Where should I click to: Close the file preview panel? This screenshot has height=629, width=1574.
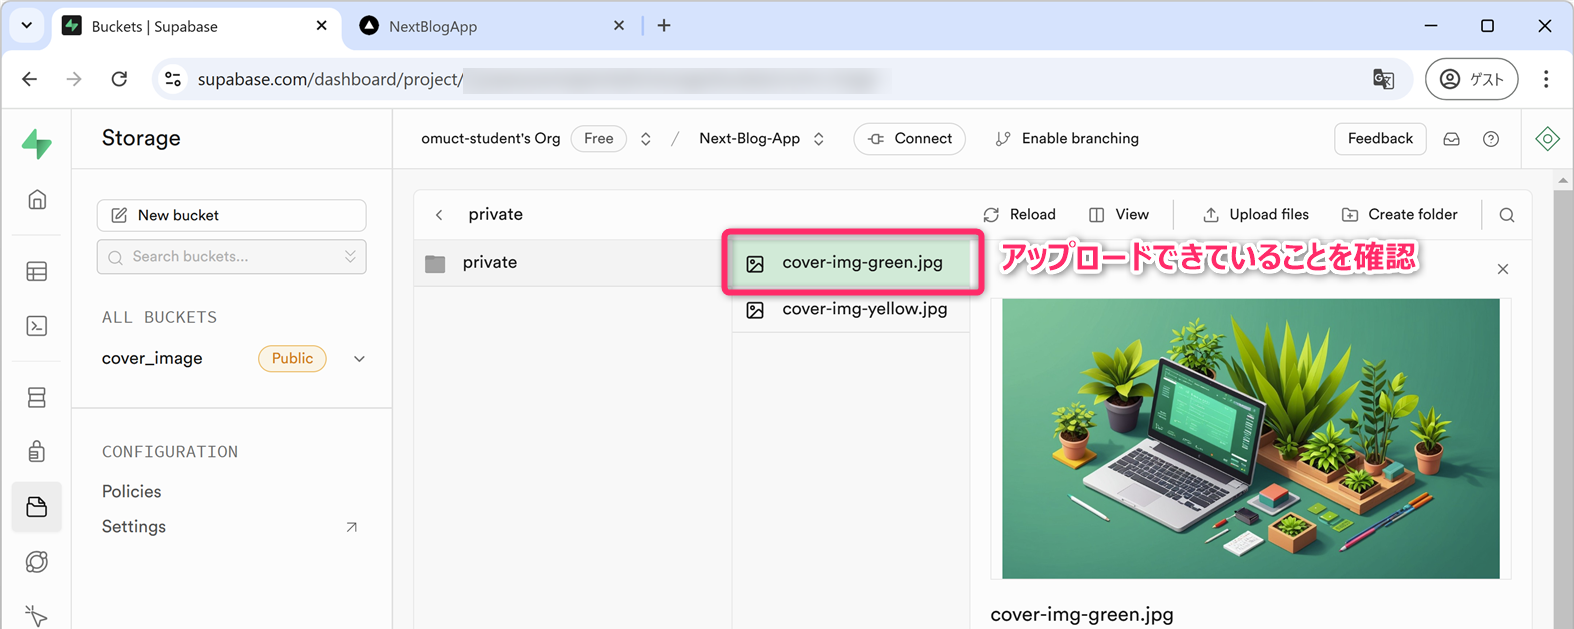(1502, 269)
